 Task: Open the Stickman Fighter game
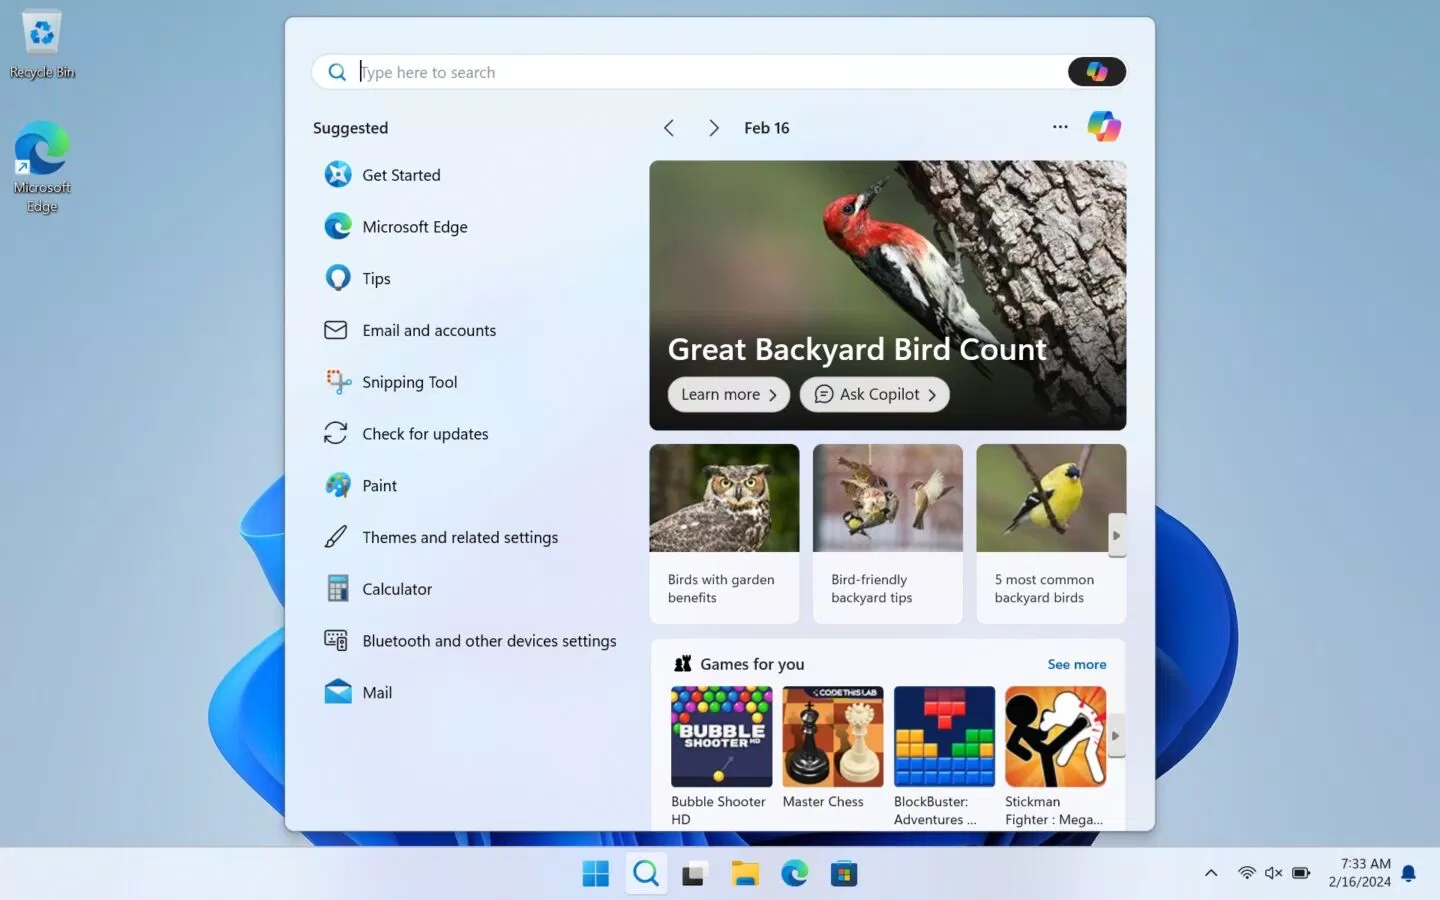(1055, 756)
